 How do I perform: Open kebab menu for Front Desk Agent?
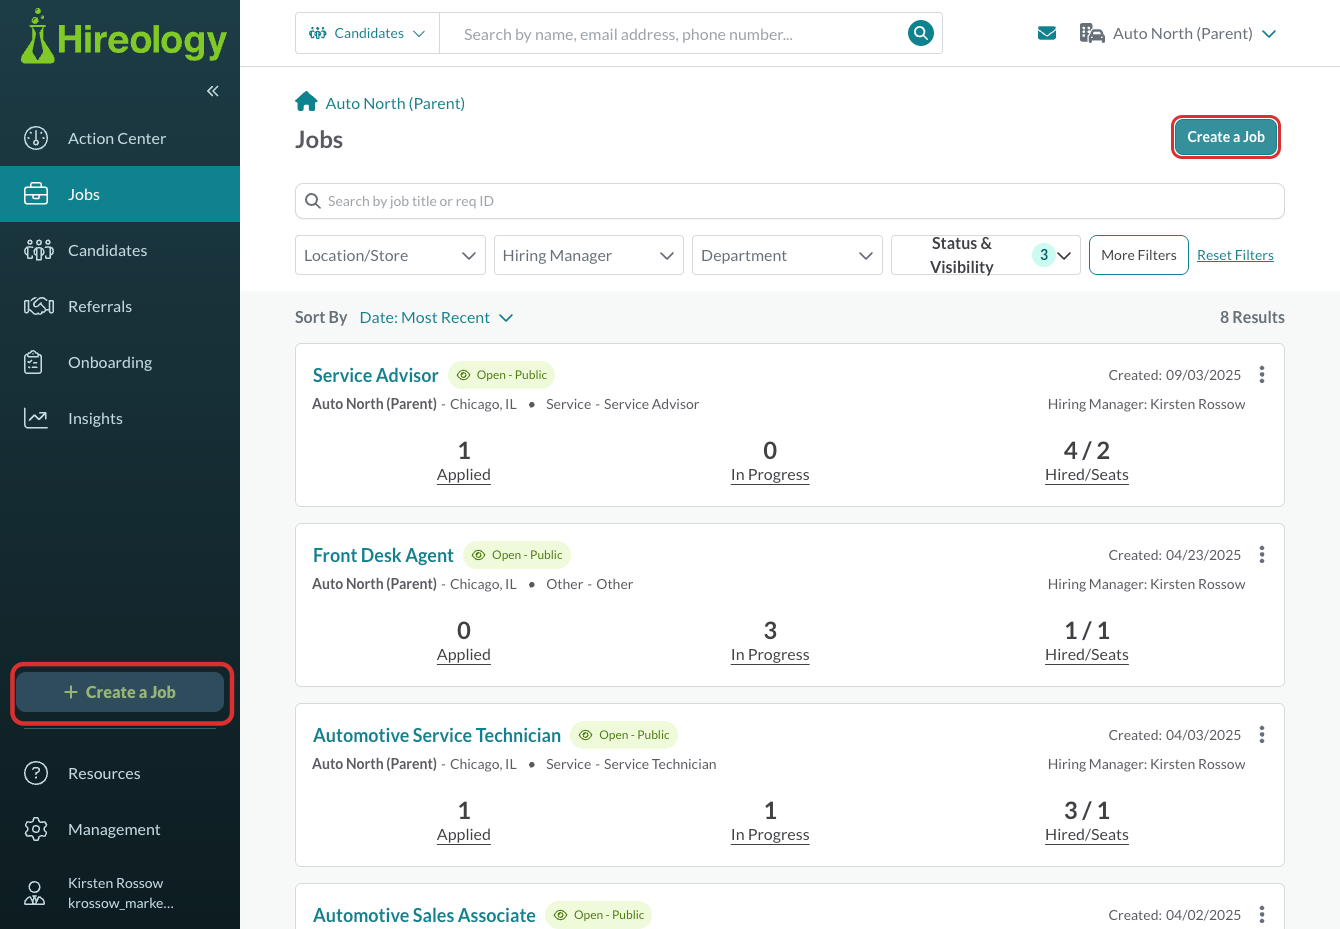click(1262, 555)
